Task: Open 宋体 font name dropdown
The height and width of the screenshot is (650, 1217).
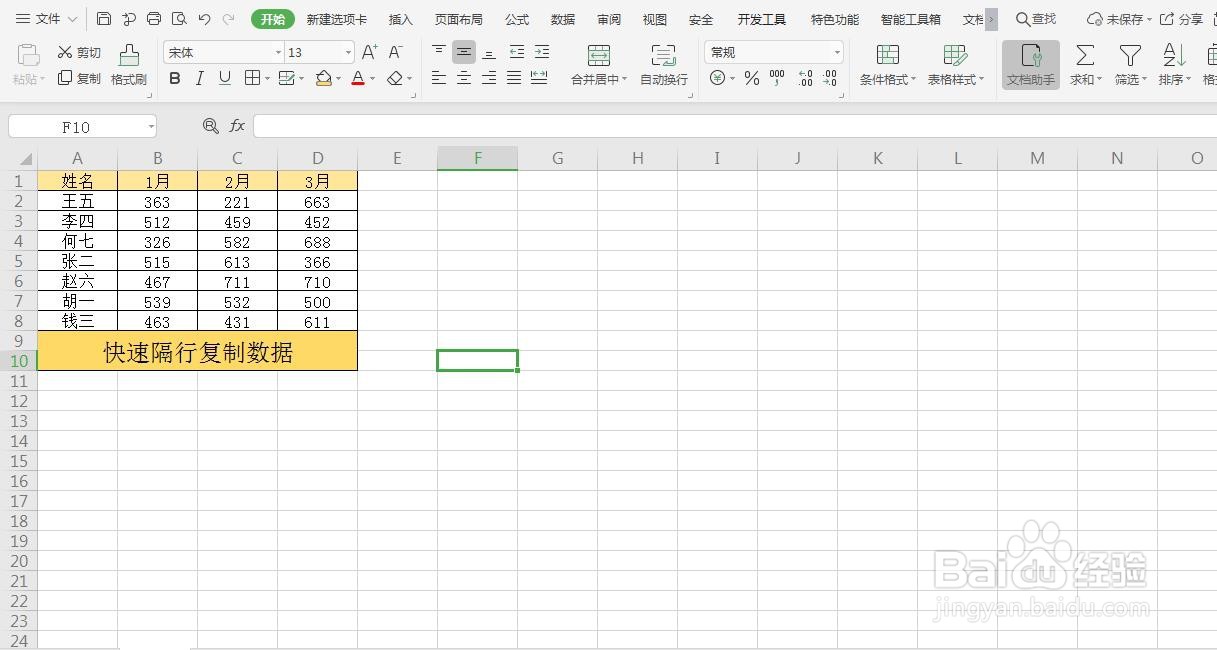Action: point(278,52)
